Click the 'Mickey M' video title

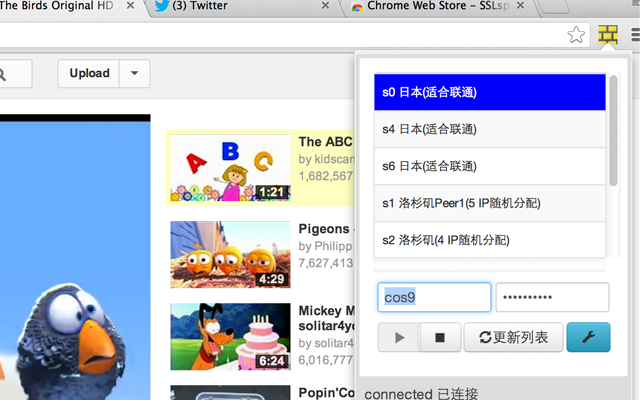coord(327,311)
